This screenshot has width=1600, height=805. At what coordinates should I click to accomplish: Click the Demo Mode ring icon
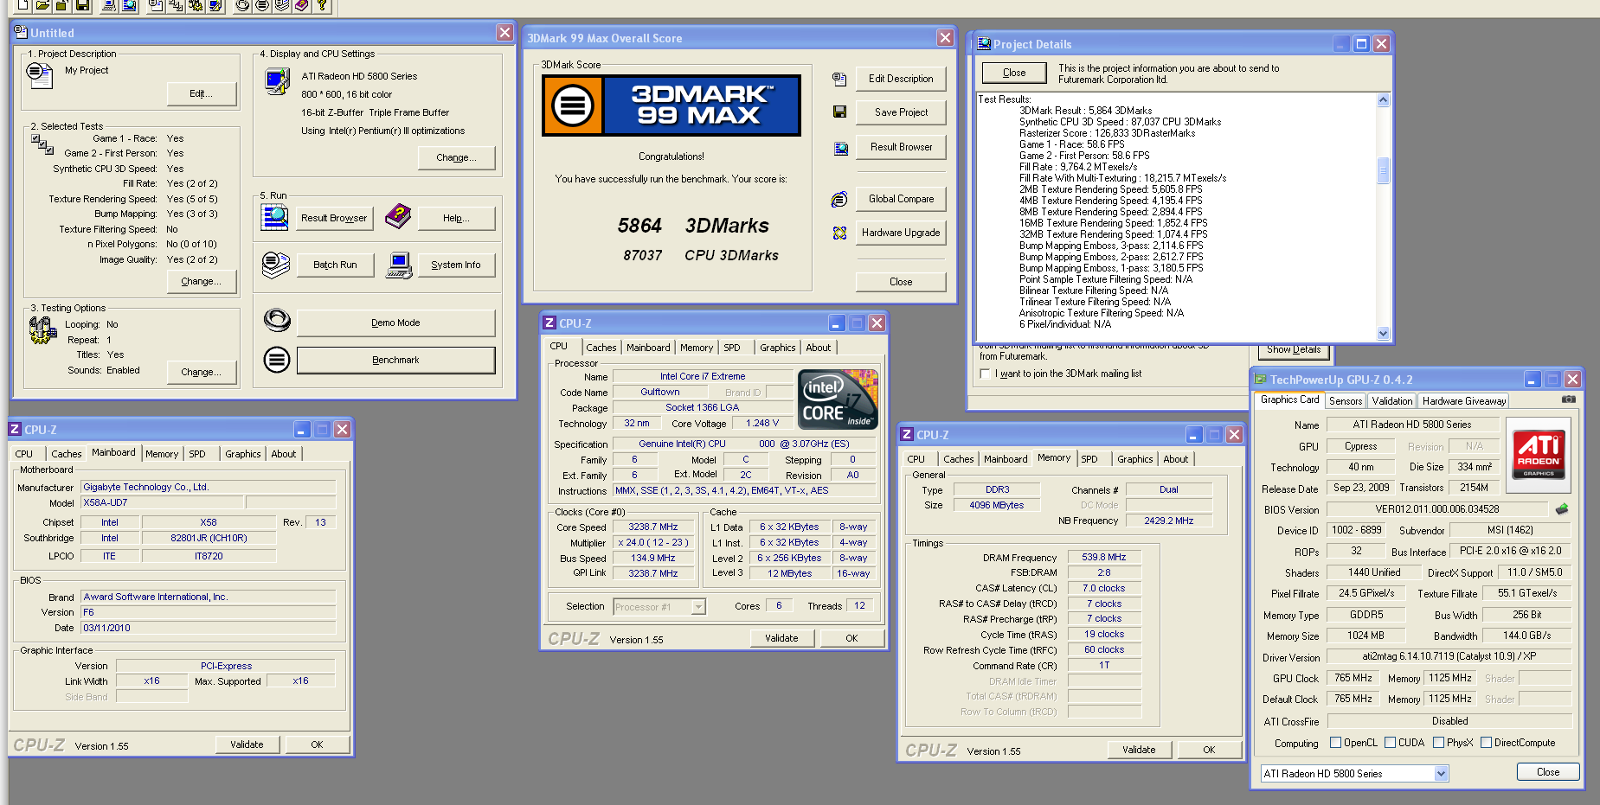click(277, 320)
